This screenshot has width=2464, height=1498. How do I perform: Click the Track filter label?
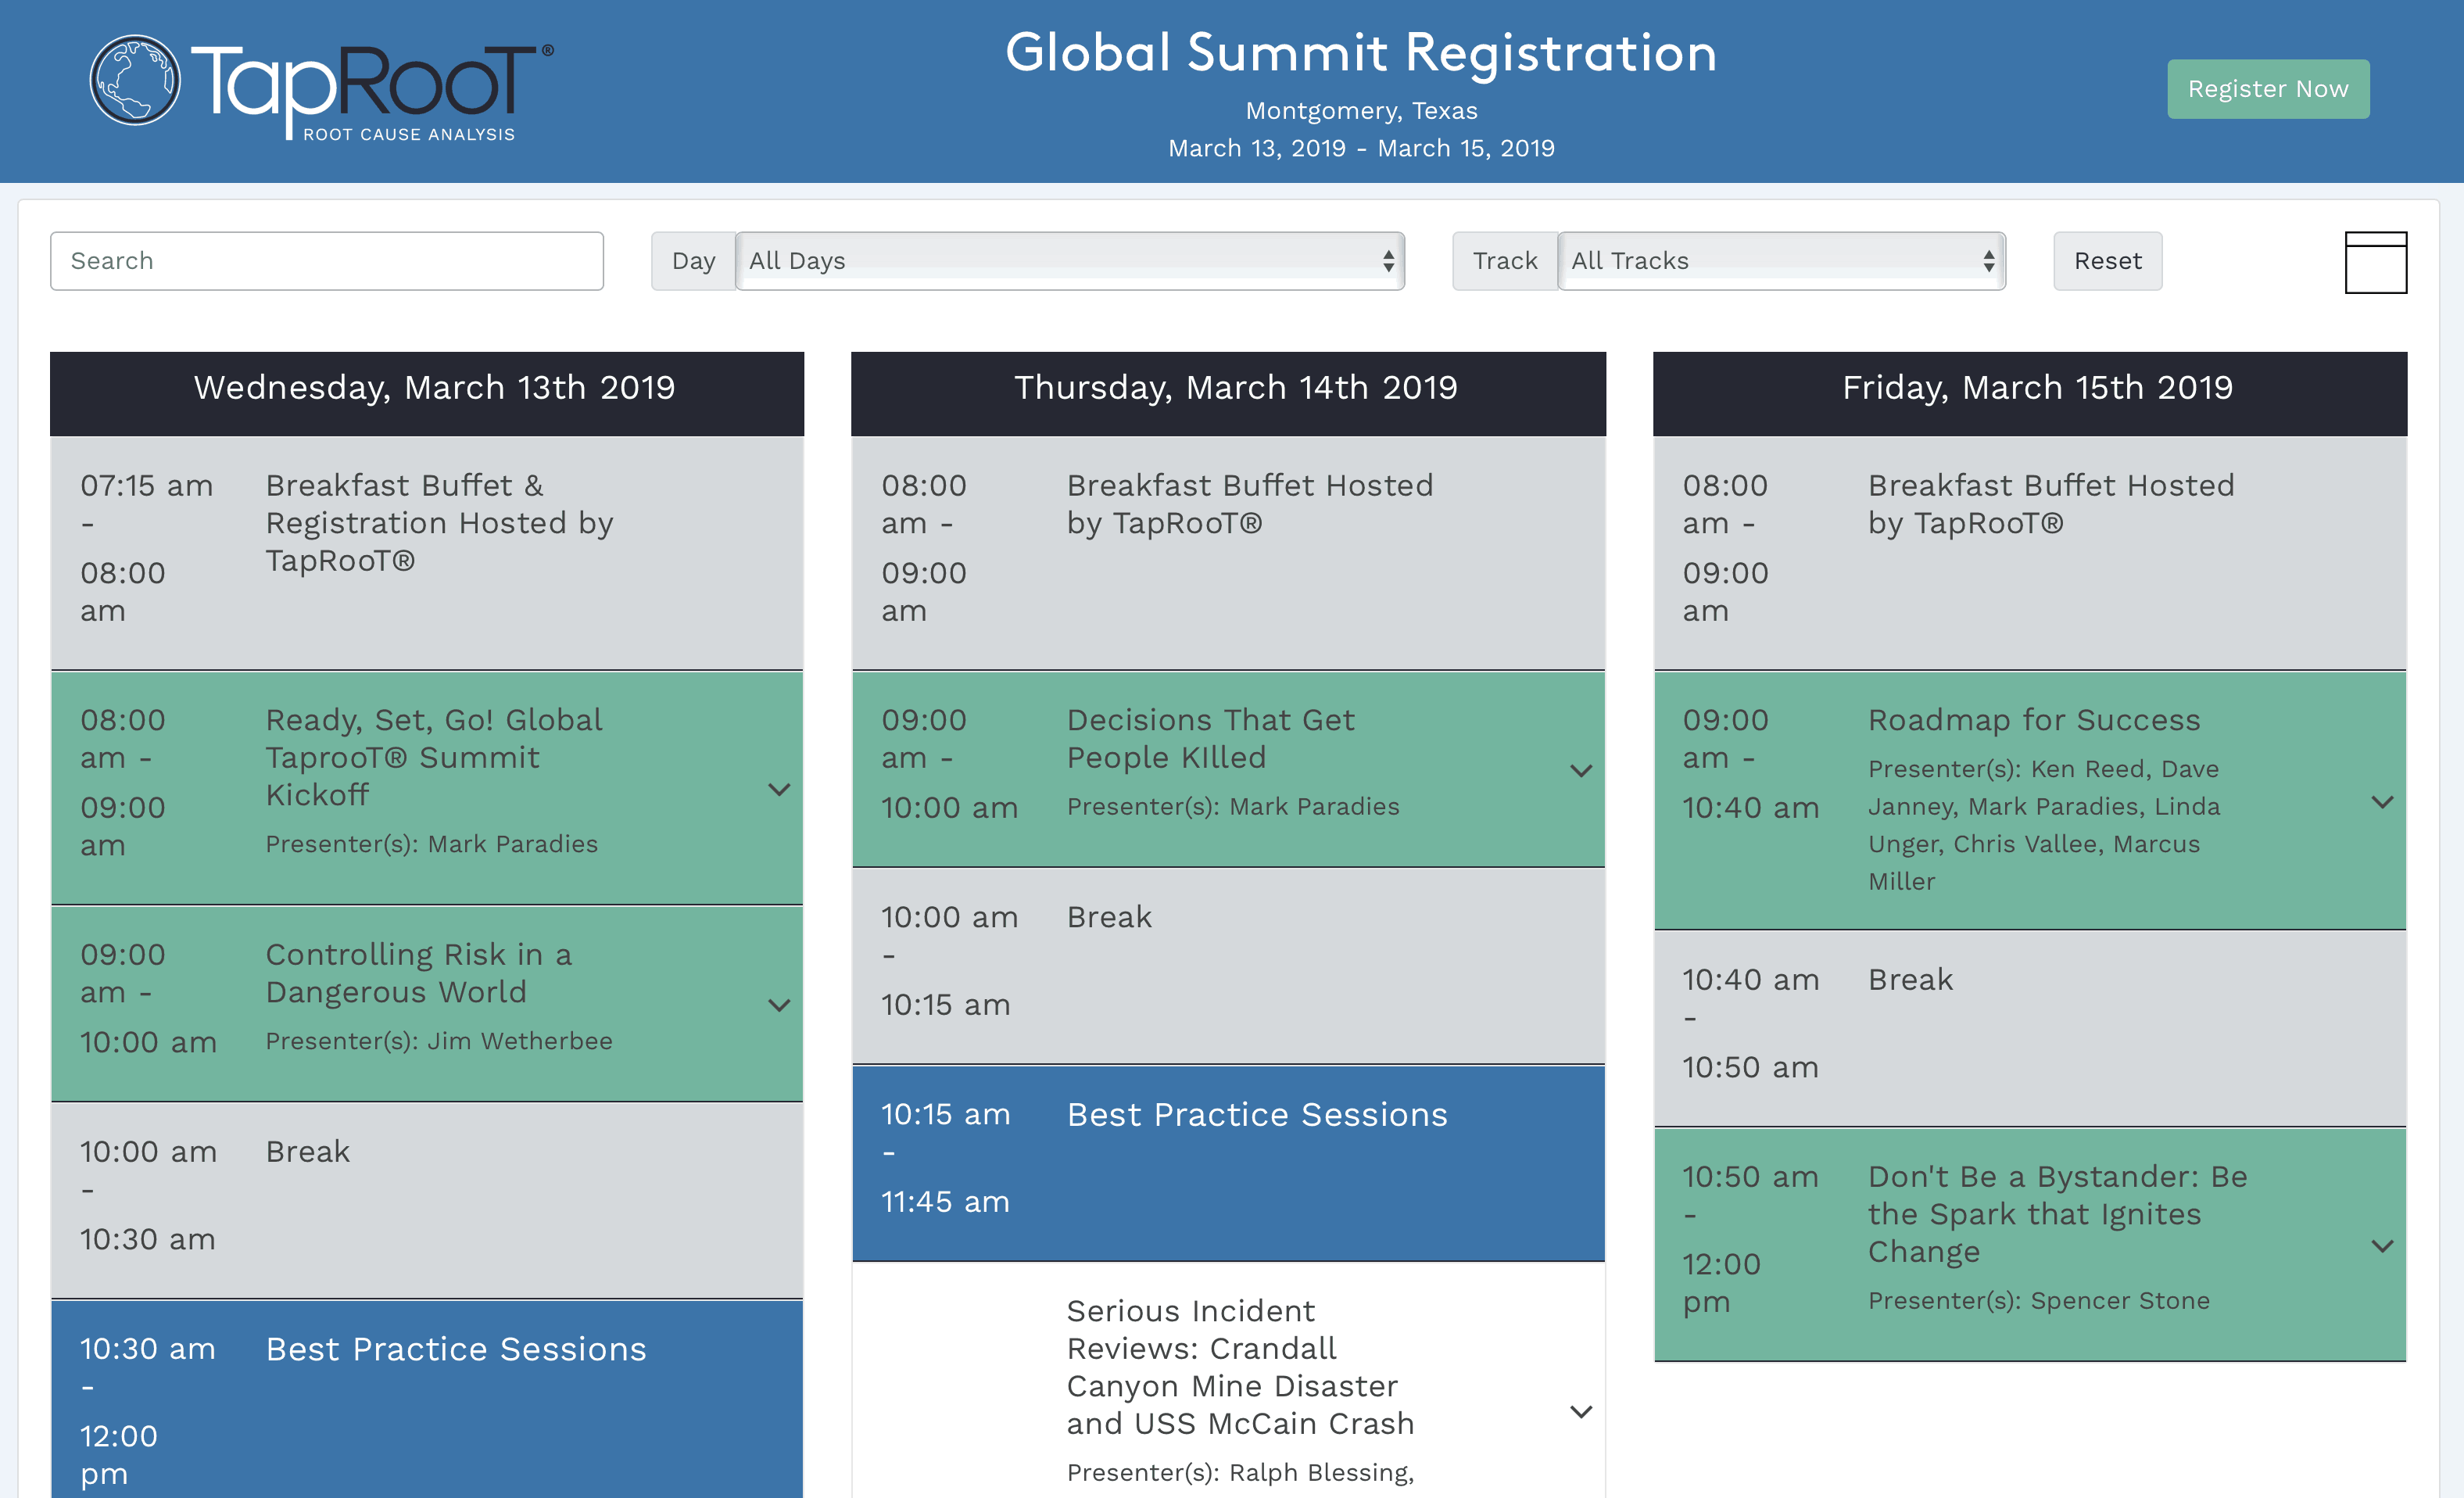coord(1504,261)
